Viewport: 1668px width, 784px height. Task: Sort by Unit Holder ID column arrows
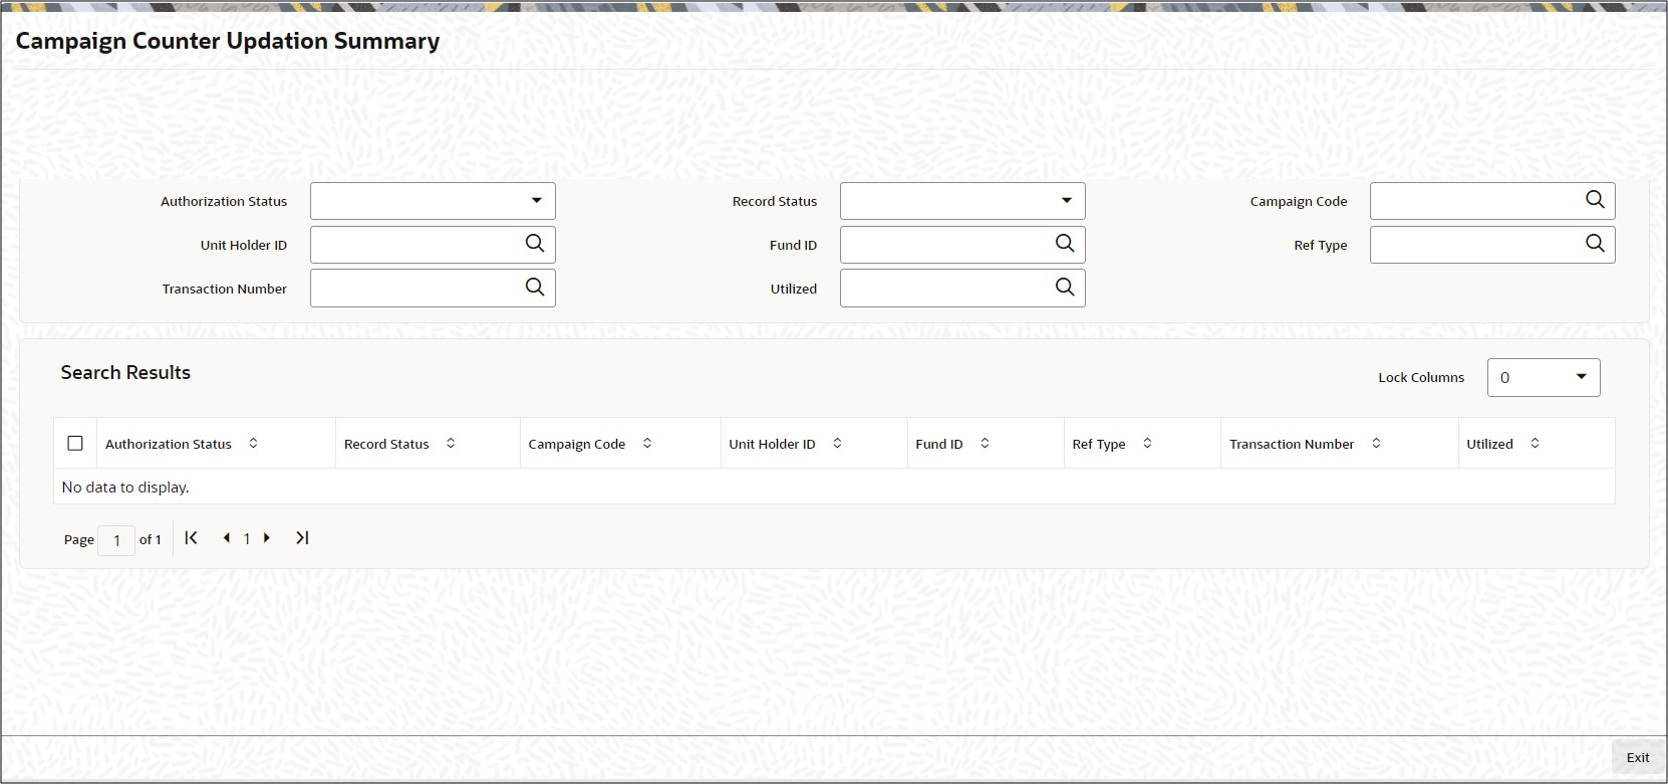837,443
